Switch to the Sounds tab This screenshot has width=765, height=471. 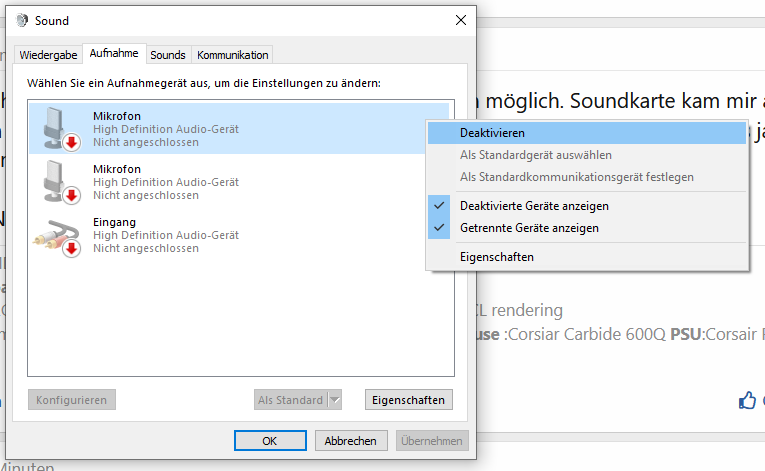(x=168, y=55)
